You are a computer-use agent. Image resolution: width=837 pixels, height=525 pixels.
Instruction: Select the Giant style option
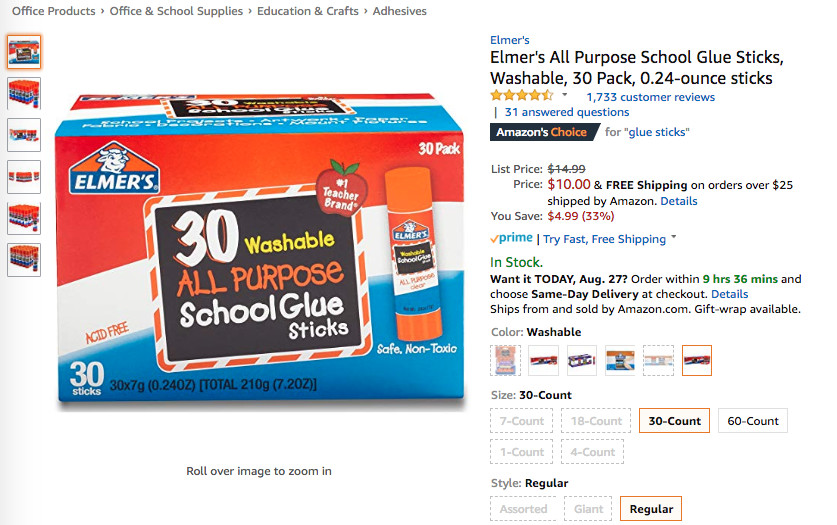coord(588,508)
